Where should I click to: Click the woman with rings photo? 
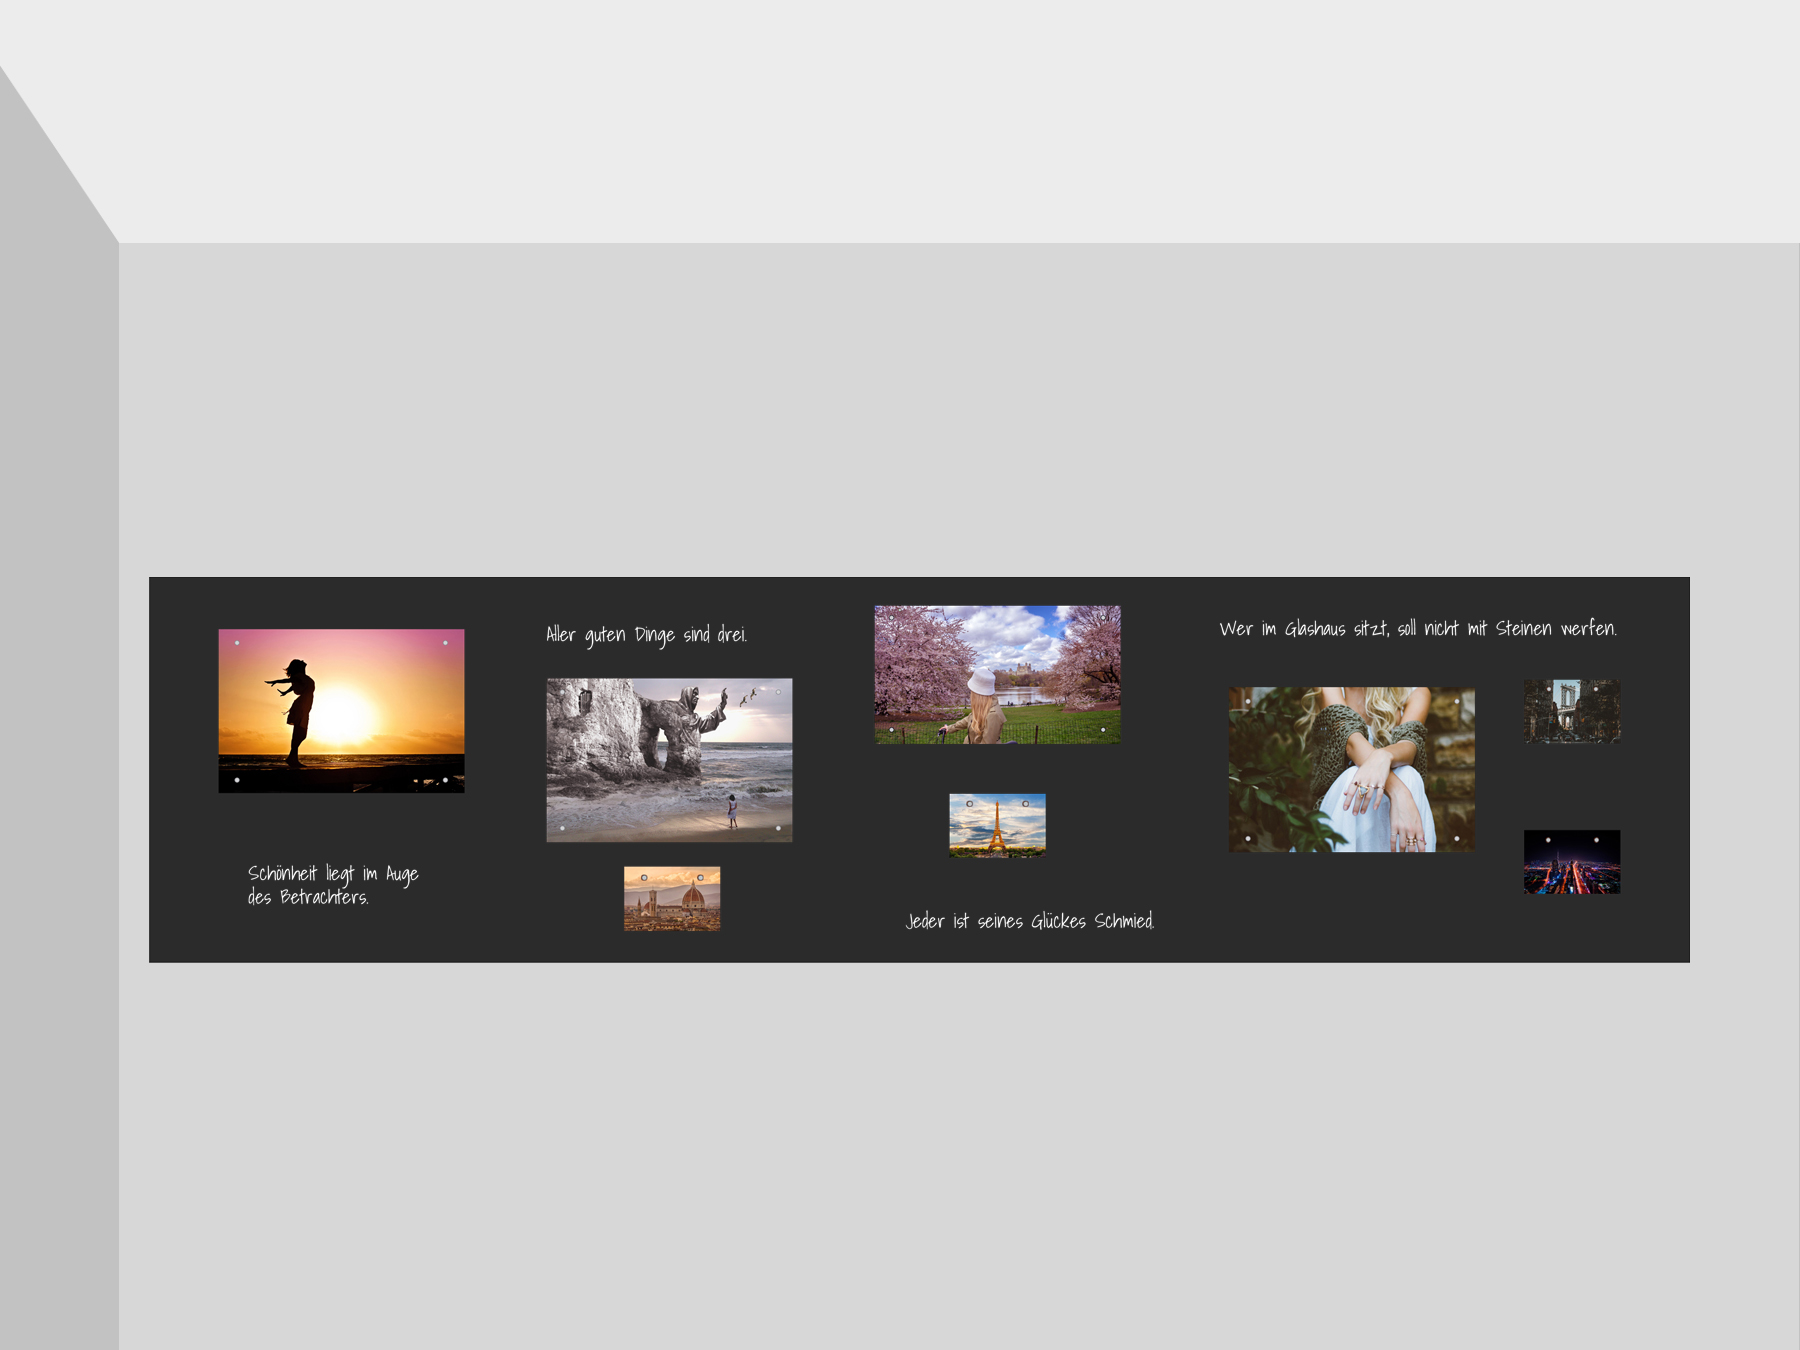pyautogui.click(x=1351, y=769)
